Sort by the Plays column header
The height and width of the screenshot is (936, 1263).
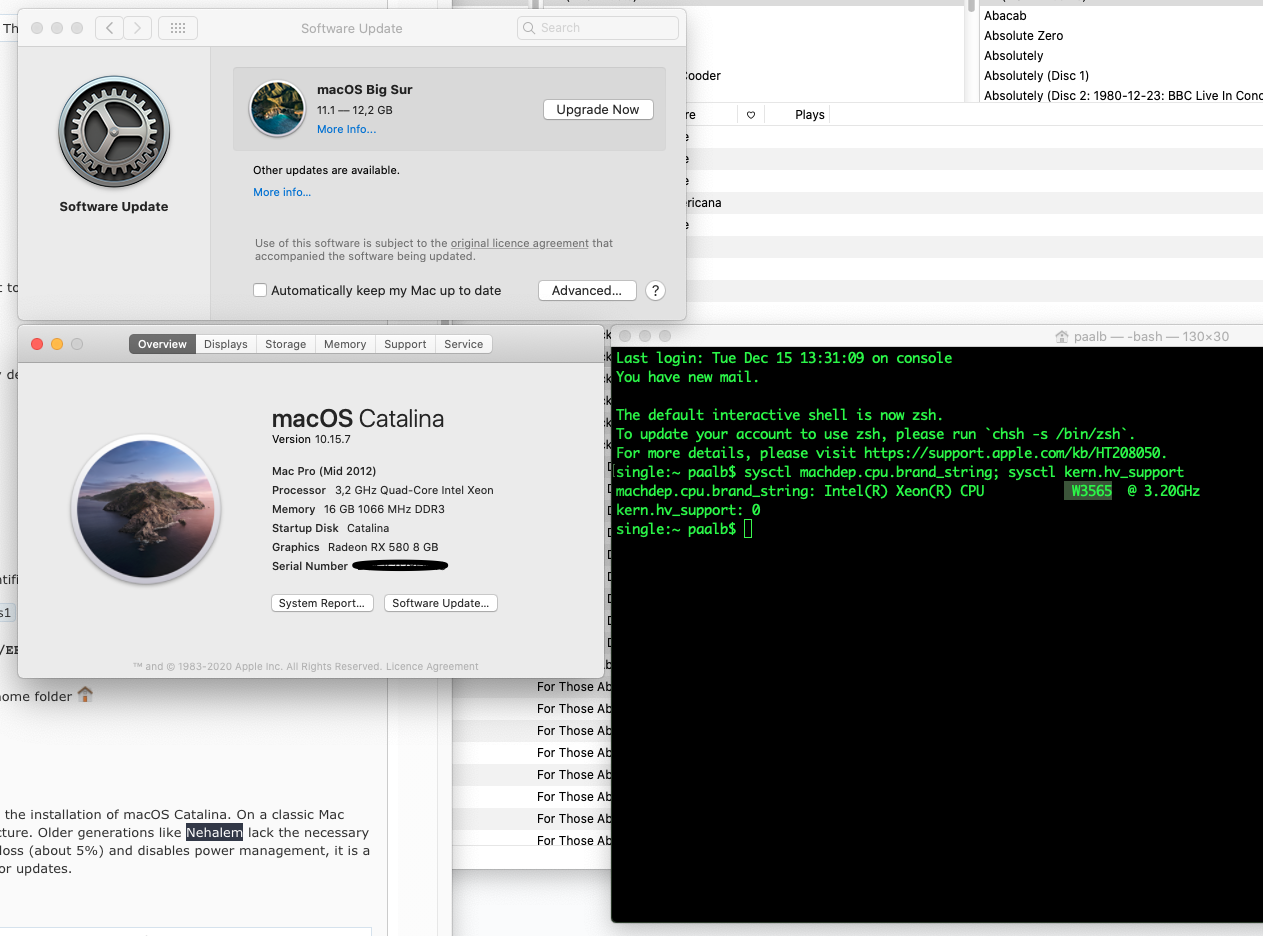(810, 115)
